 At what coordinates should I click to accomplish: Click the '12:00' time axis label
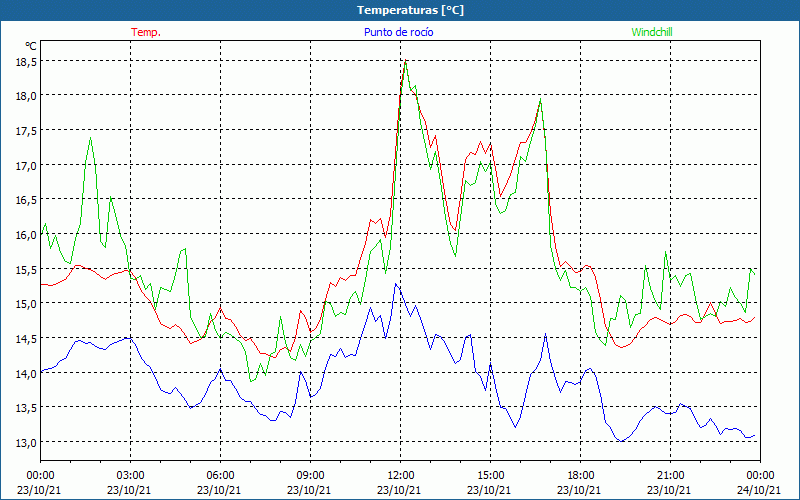401,475
